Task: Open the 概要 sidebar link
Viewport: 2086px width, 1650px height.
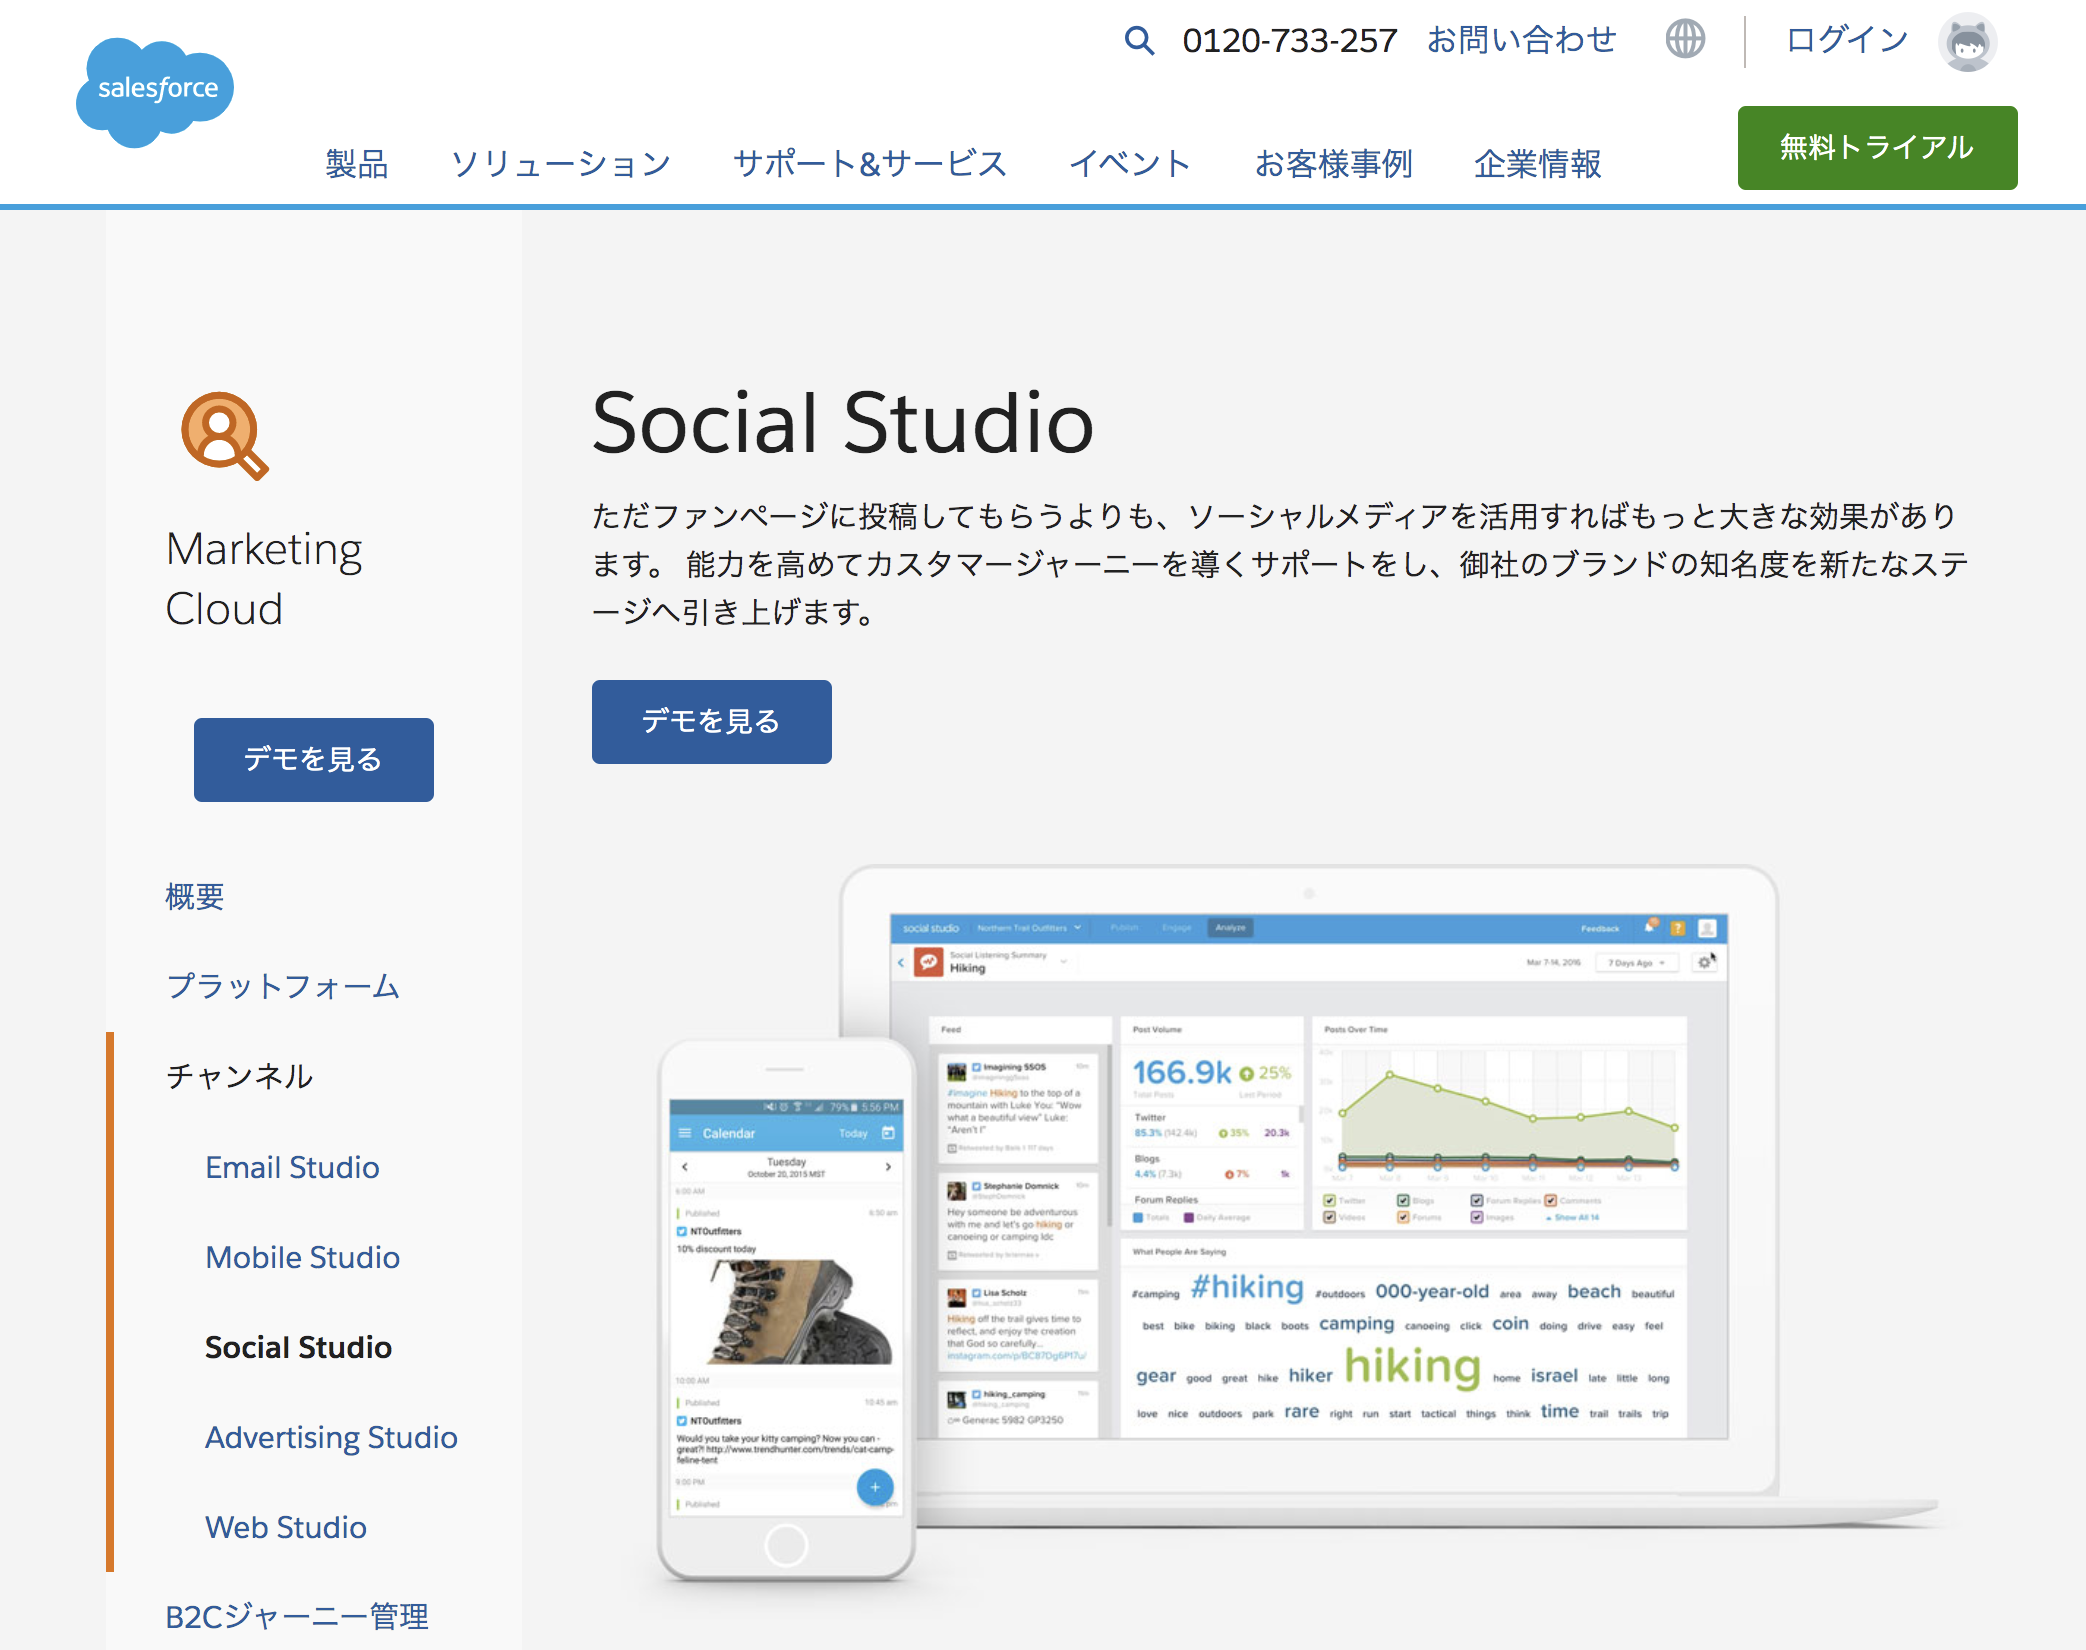Action: pos(195,896)
